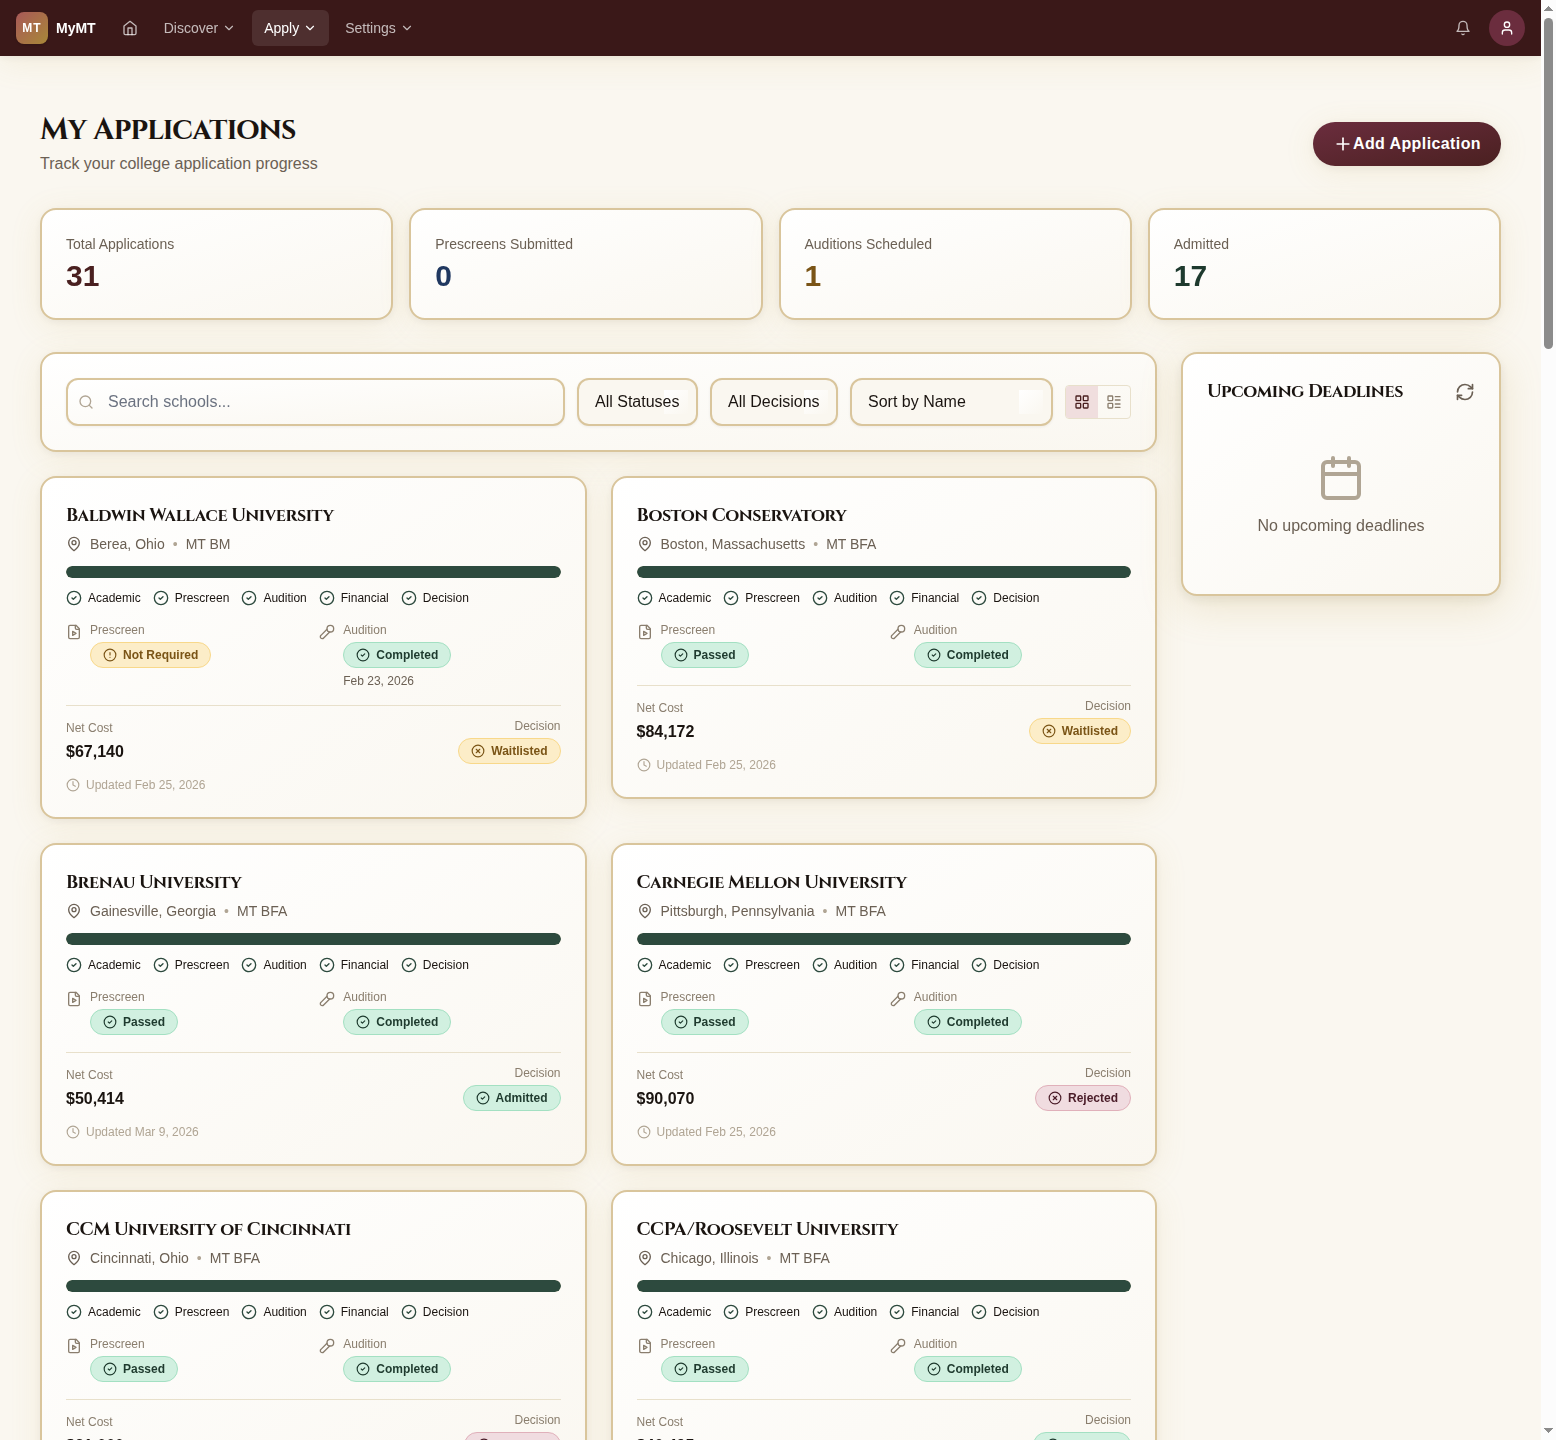Click Baldwin Wallace Academic step checkmark
Screen dimensions: 1556x1440
pyautogui.click(x=74, y=598)
